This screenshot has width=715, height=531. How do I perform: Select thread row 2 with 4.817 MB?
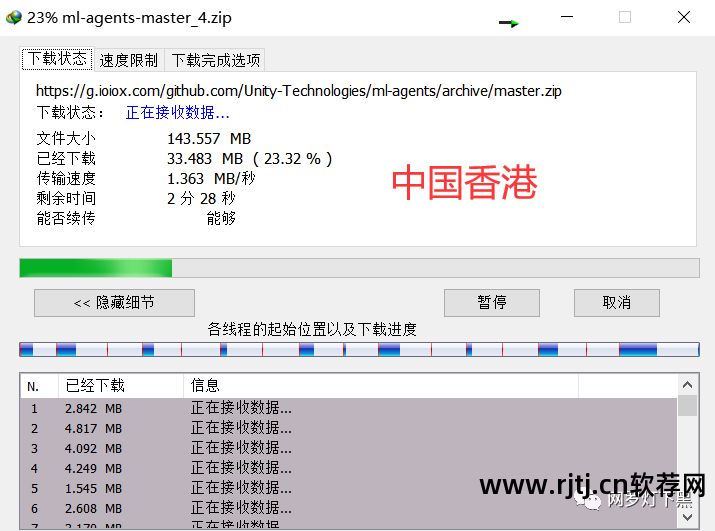coord(349,428)
